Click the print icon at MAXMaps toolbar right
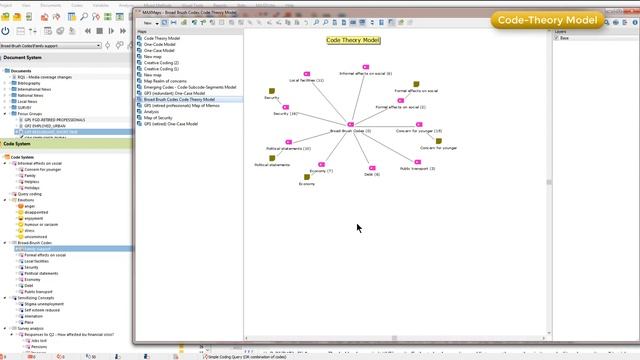 [x=616, y=22]
